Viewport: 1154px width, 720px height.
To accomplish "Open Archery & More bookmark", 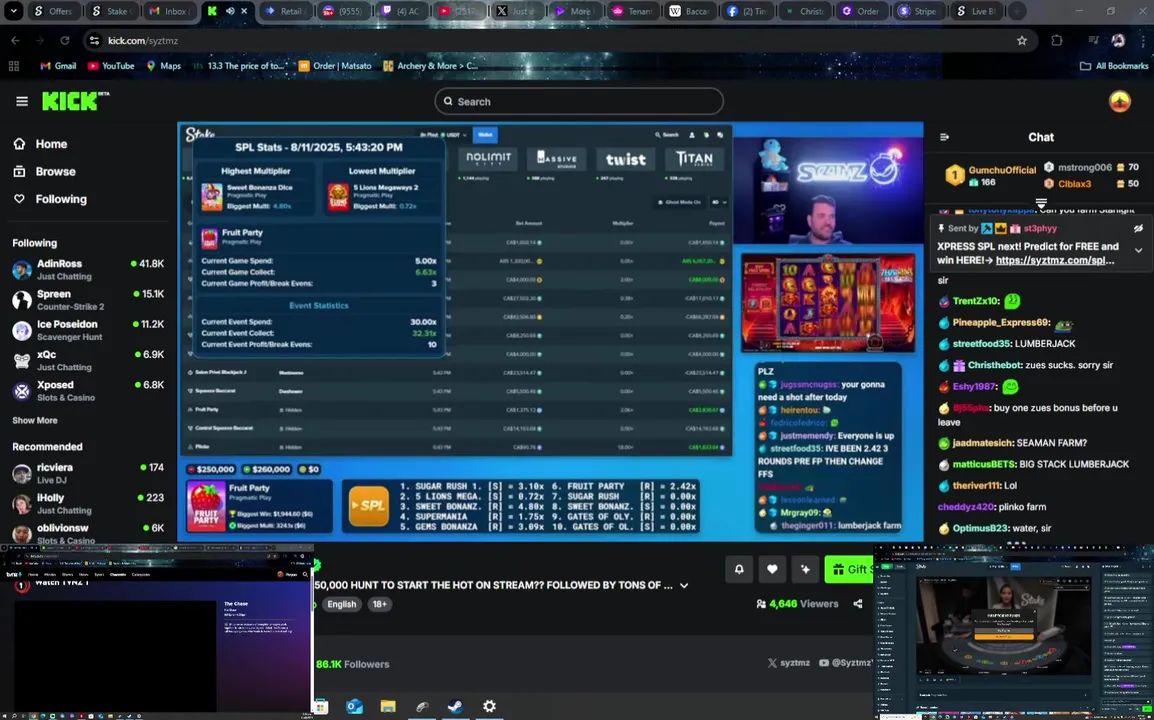I will coord(431,66).
